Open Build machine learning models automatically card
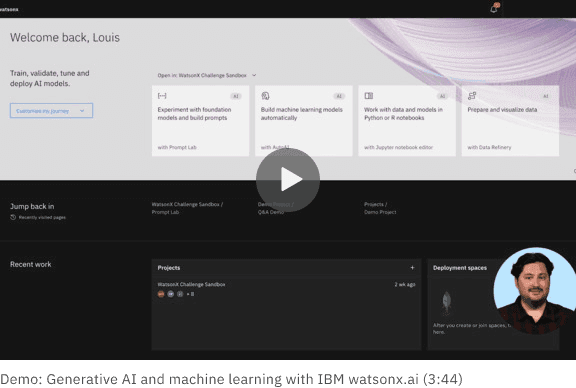The image size is (576, 388). (304, 121)
